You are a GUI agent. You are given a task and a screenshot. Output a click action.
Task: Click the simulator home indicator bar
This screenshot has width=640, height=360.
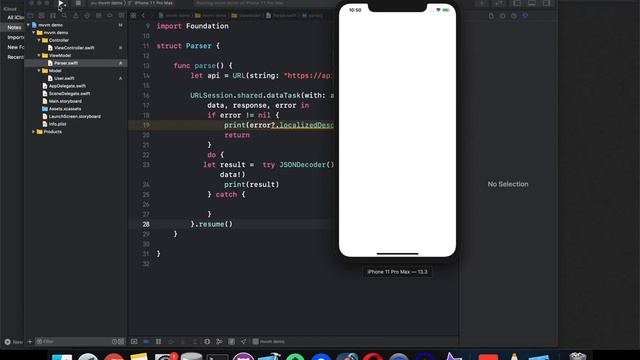[397, 253]
